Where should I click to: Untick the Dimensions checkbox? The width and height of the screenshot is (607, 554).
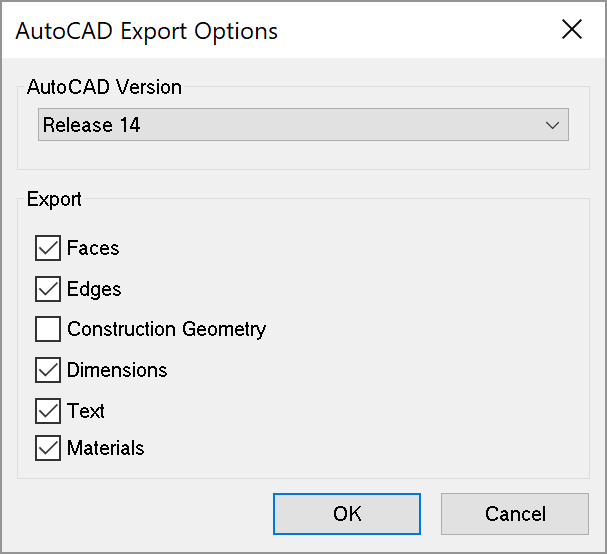point(48,370)
